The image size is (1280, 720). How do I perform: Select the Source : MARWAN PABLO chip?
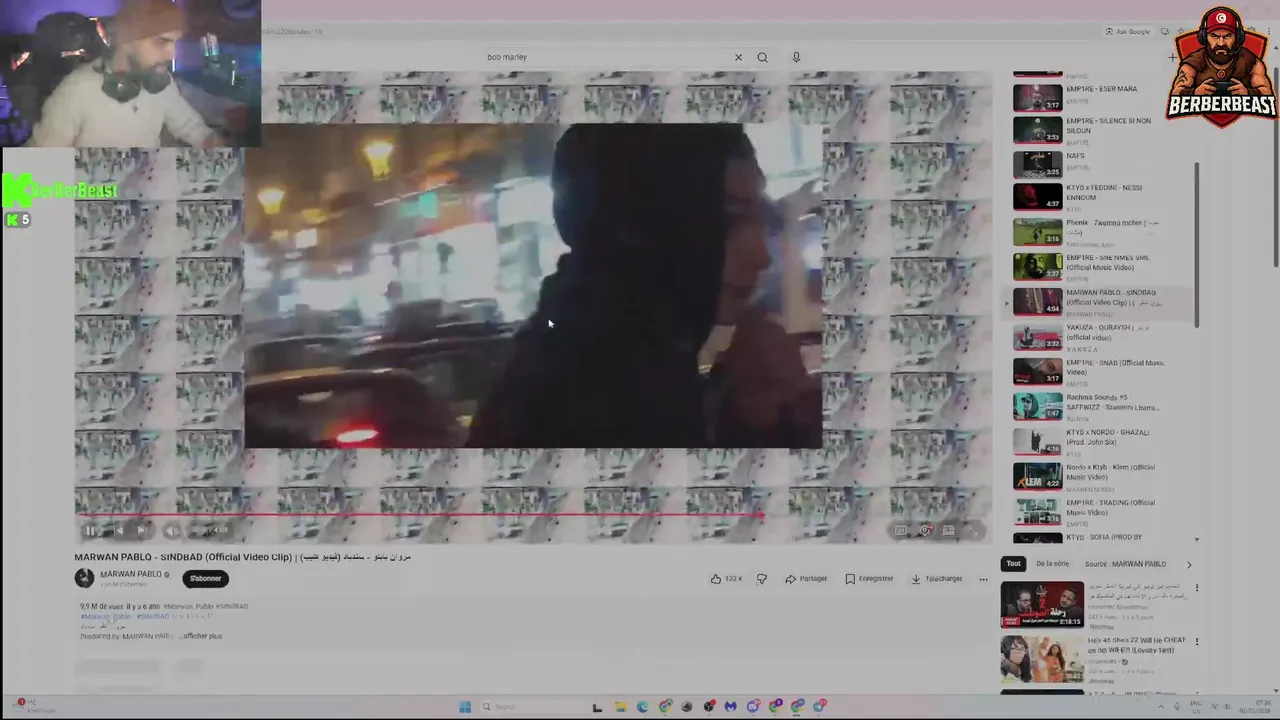click(1125, 564)
